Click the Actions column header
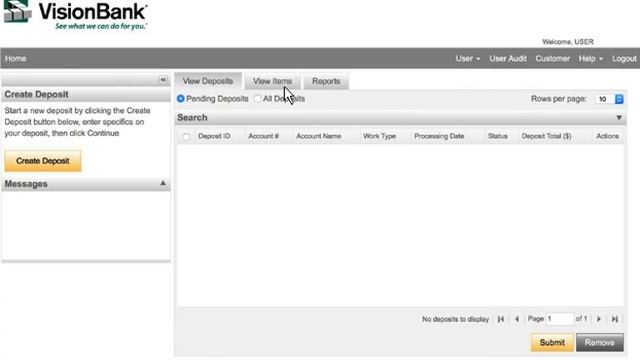This screenshot has width=640, height=360. pyautogui.click(x=607, y=136)
